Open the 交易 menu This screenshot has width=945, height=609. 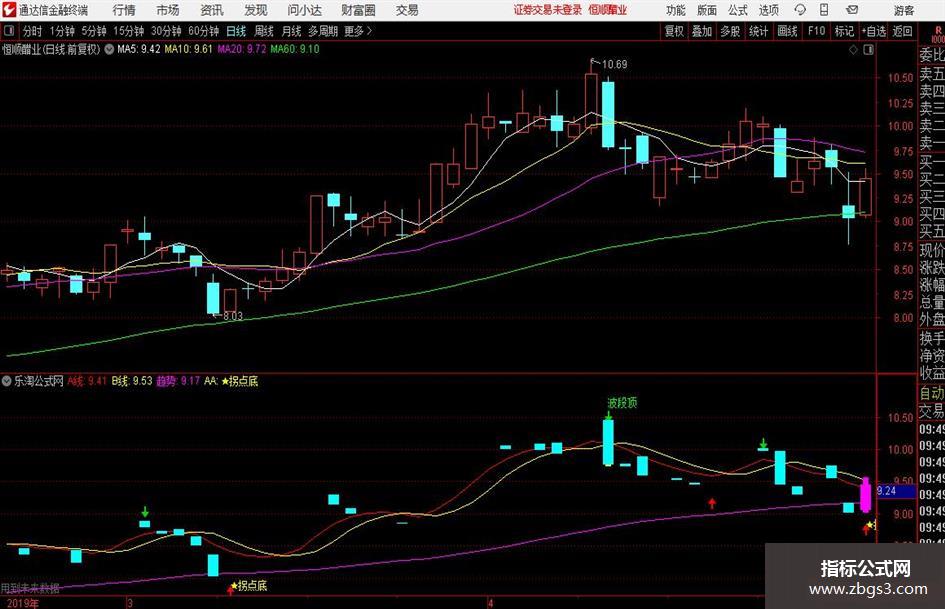click(407, 10)
